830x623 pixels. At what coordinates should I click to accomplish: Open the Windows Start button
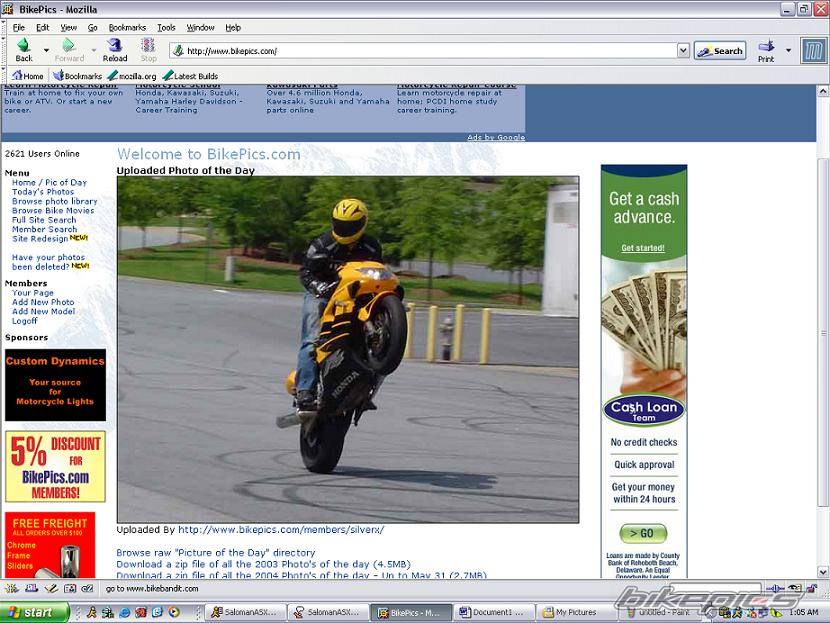(35, 612)
